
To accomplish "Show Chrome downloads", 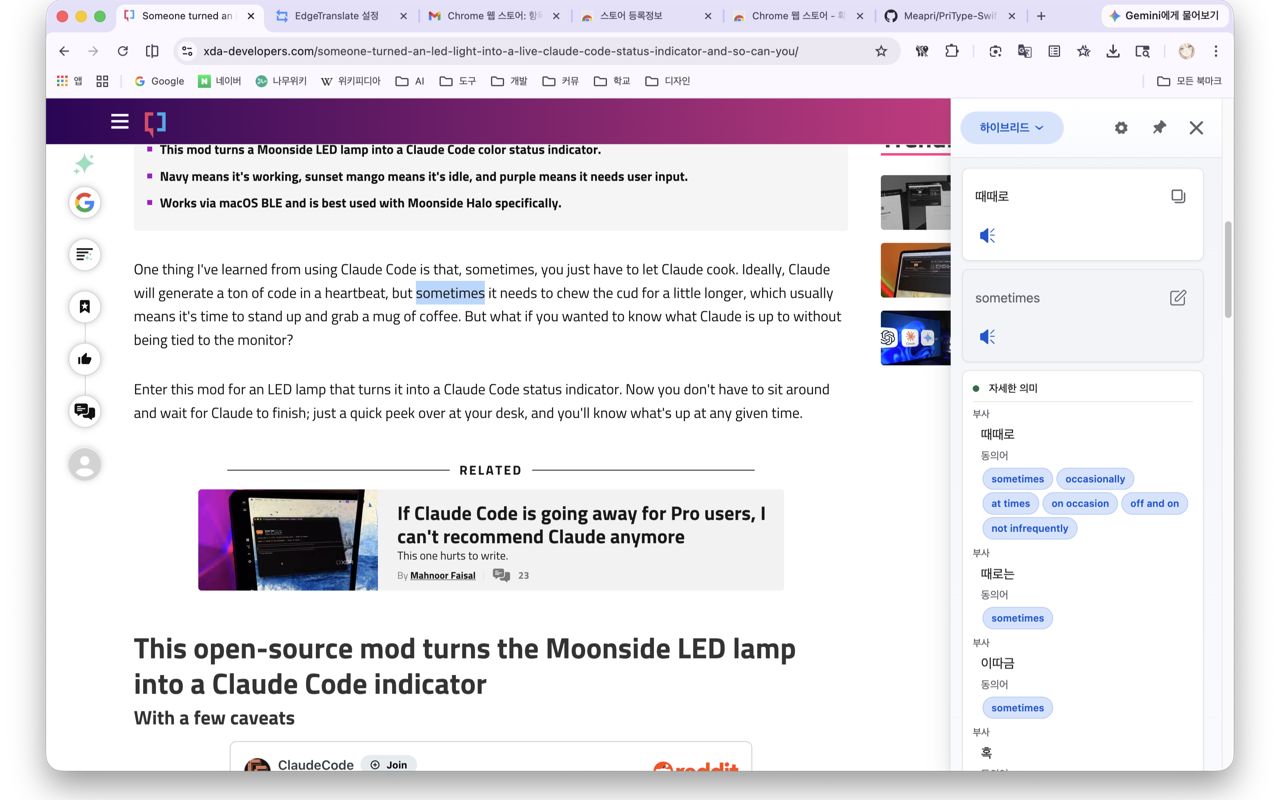I will (x=1113, y=51).
